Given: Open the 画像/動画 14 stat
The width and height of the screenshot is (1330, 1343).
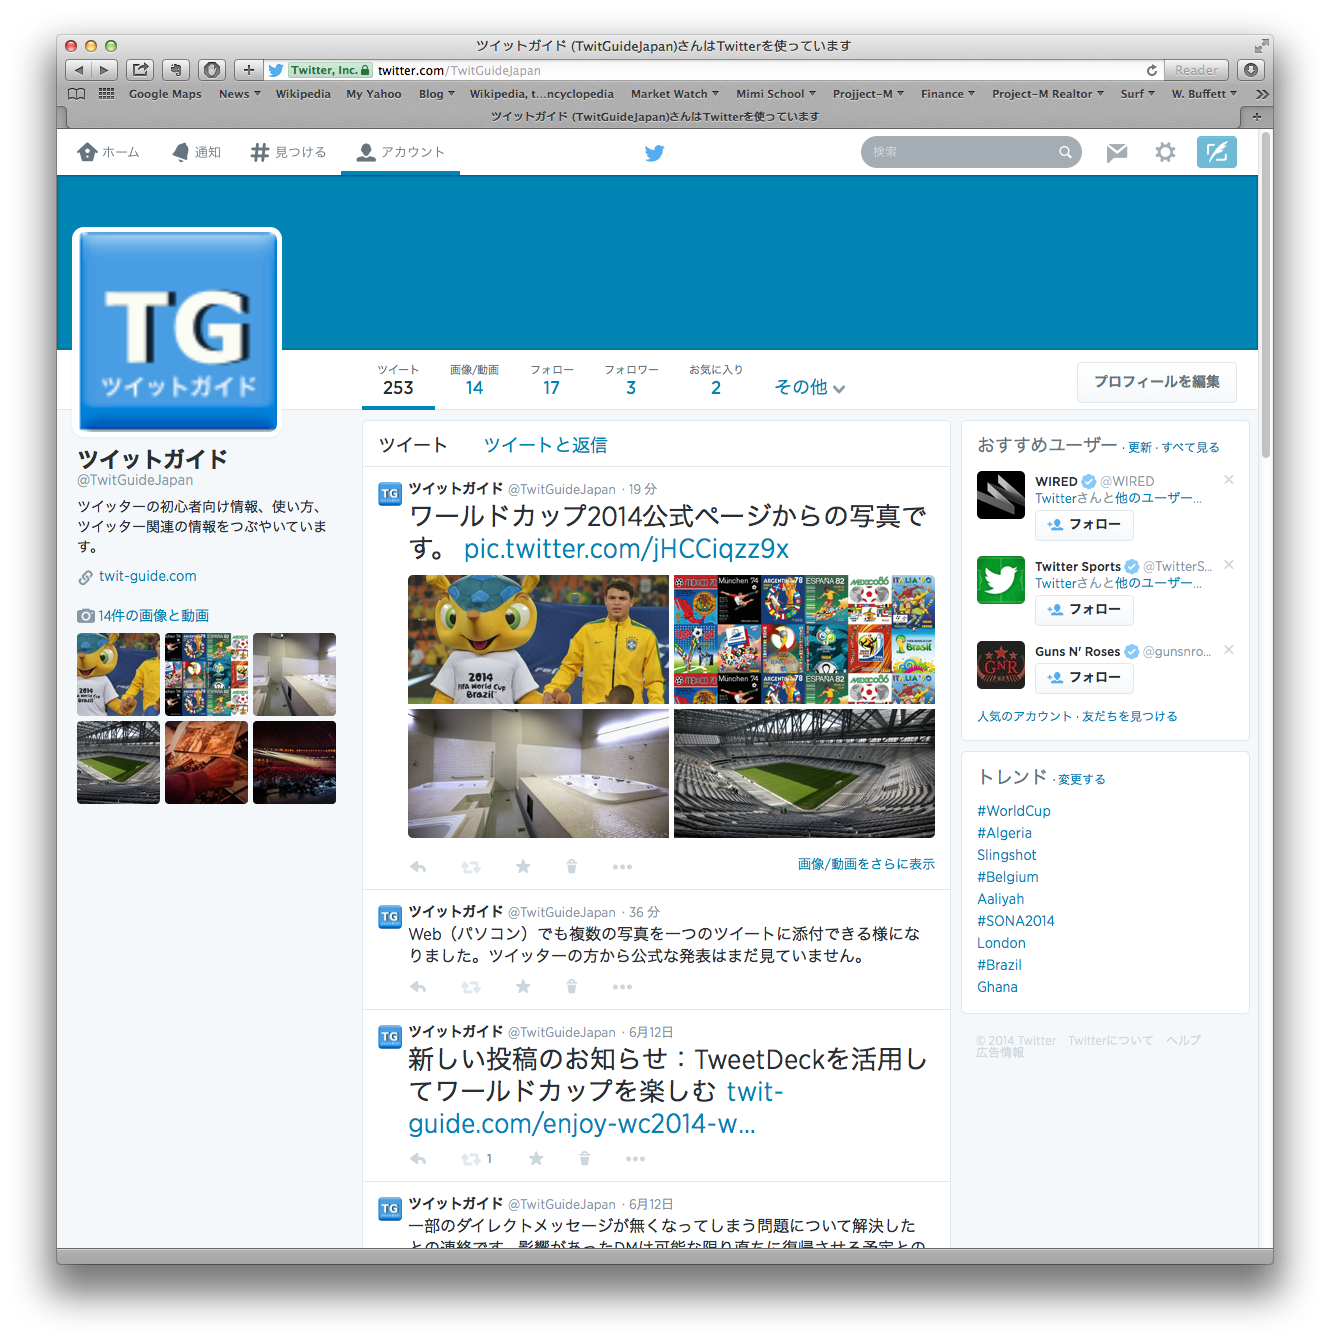Looking at the screenshot, I should [474, 381].
